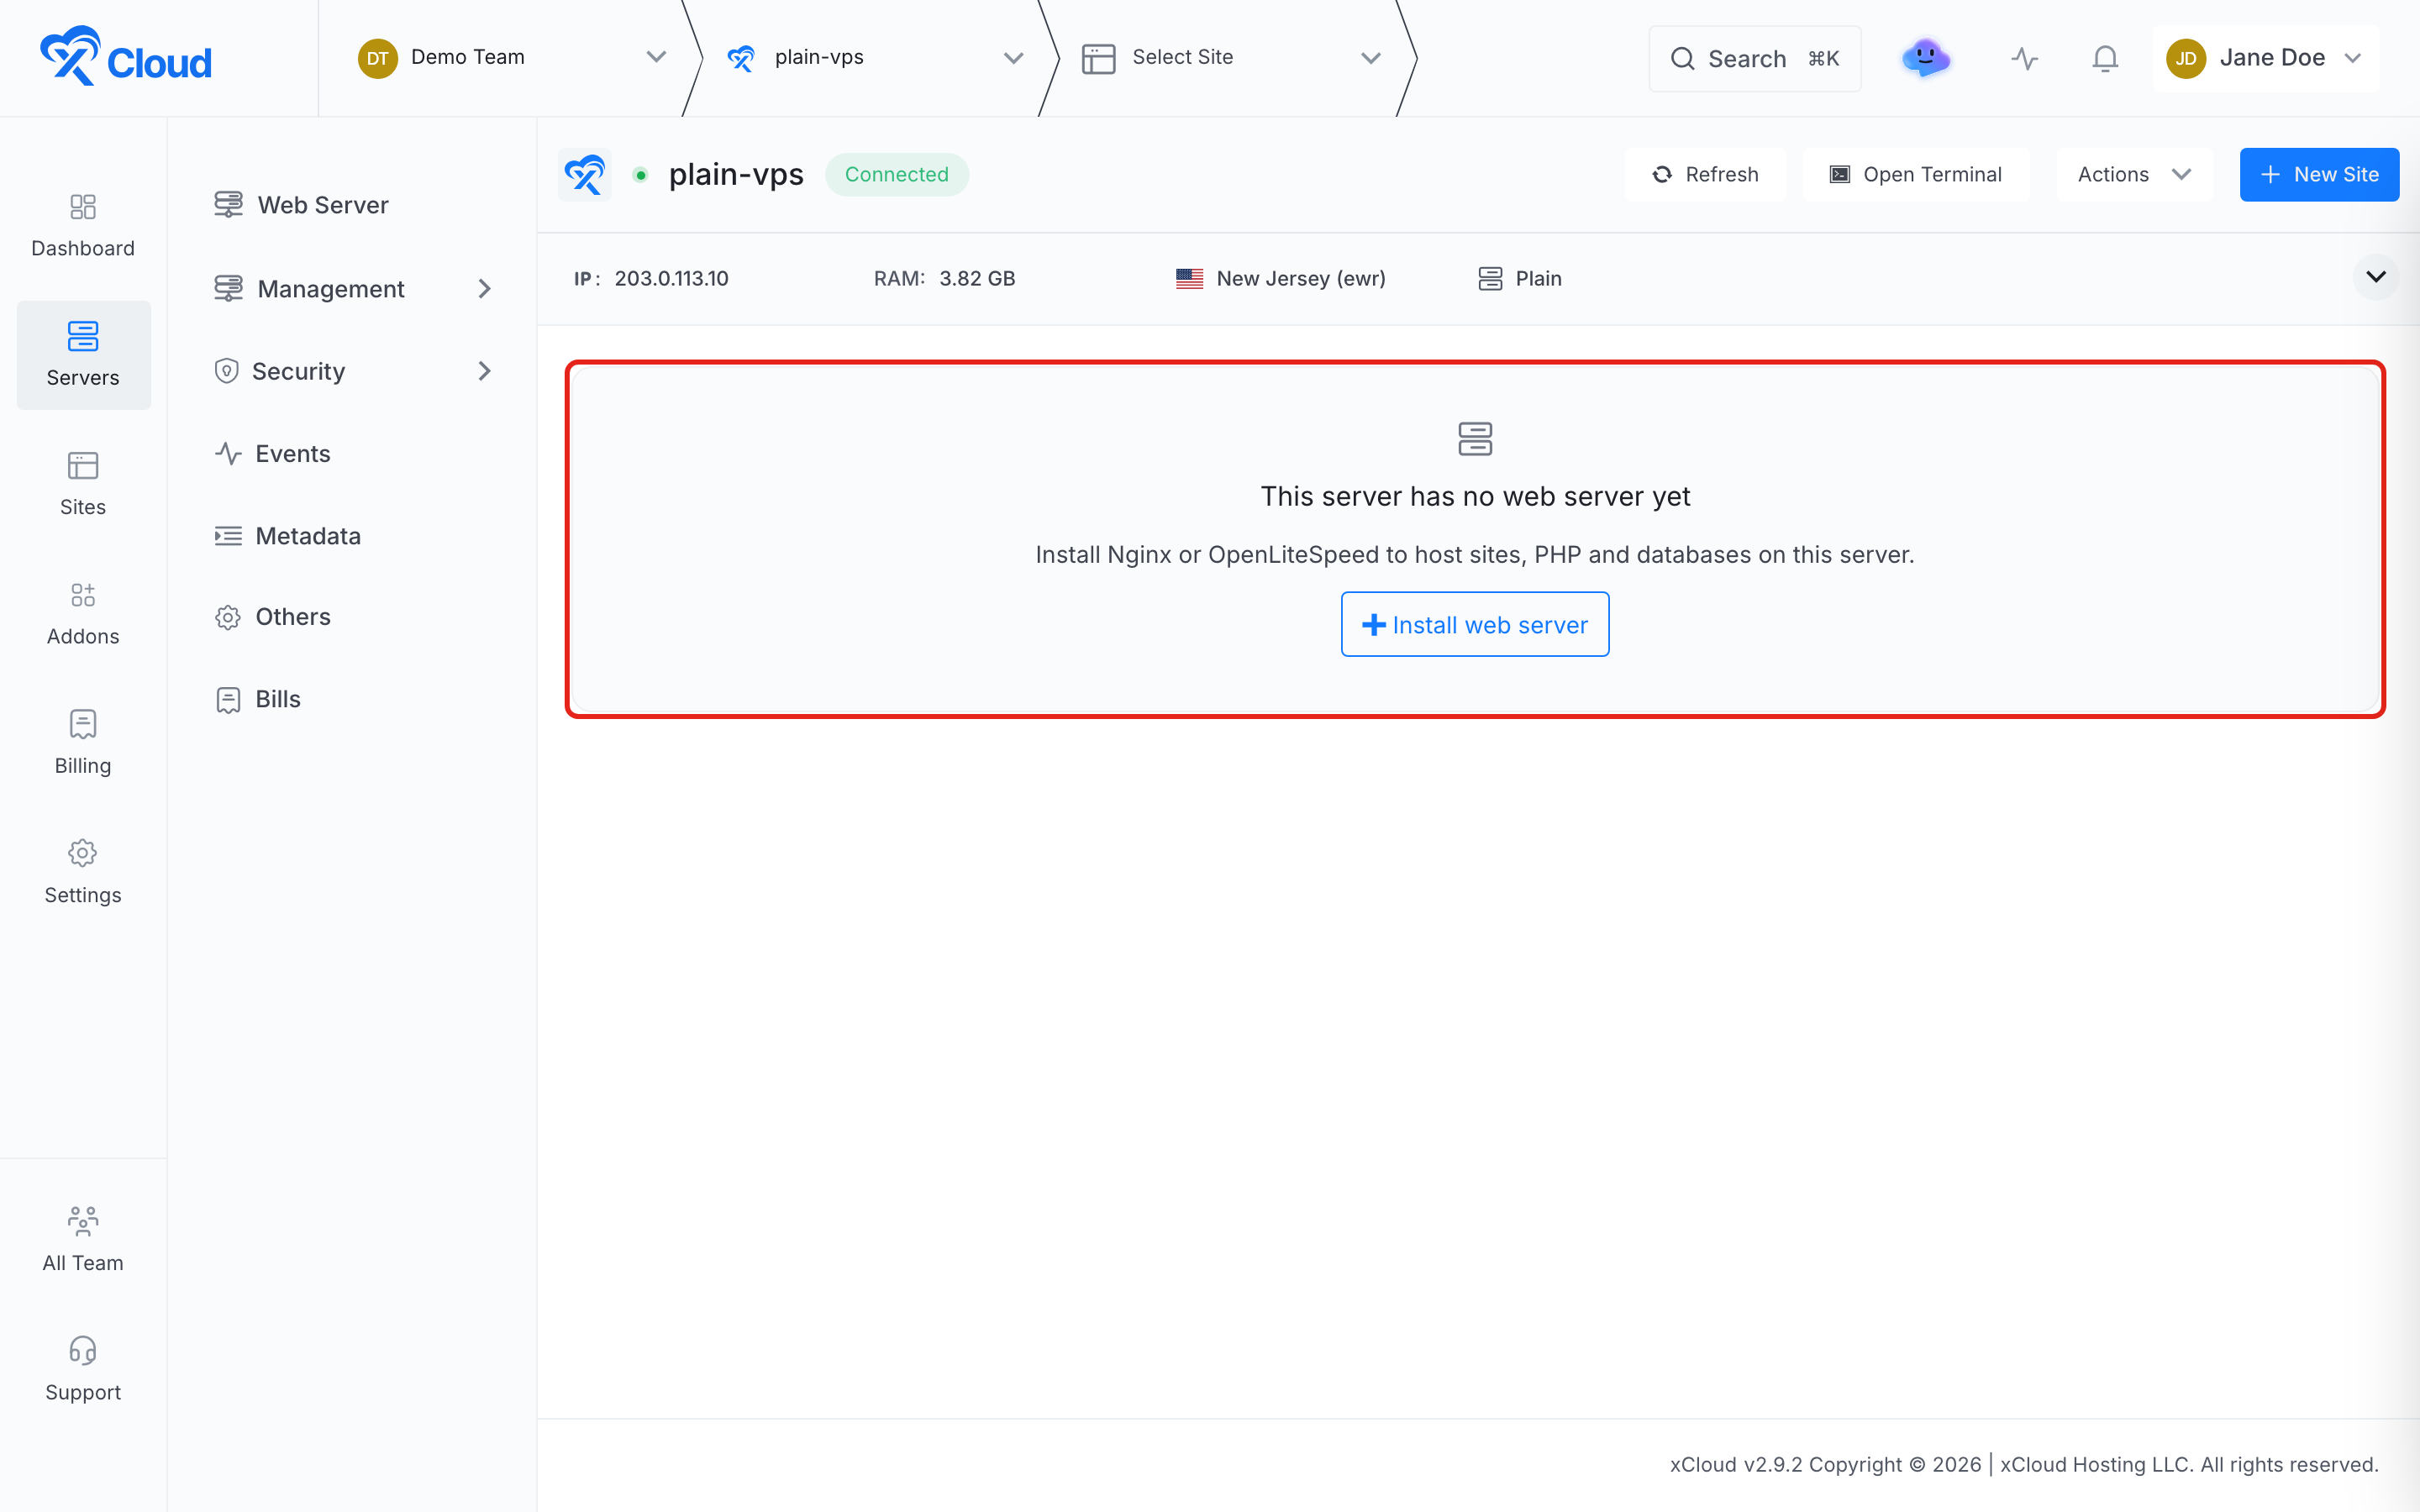Open the notifications bell
Screen dimensions: 2420x1512
(x=2105, y=59)
